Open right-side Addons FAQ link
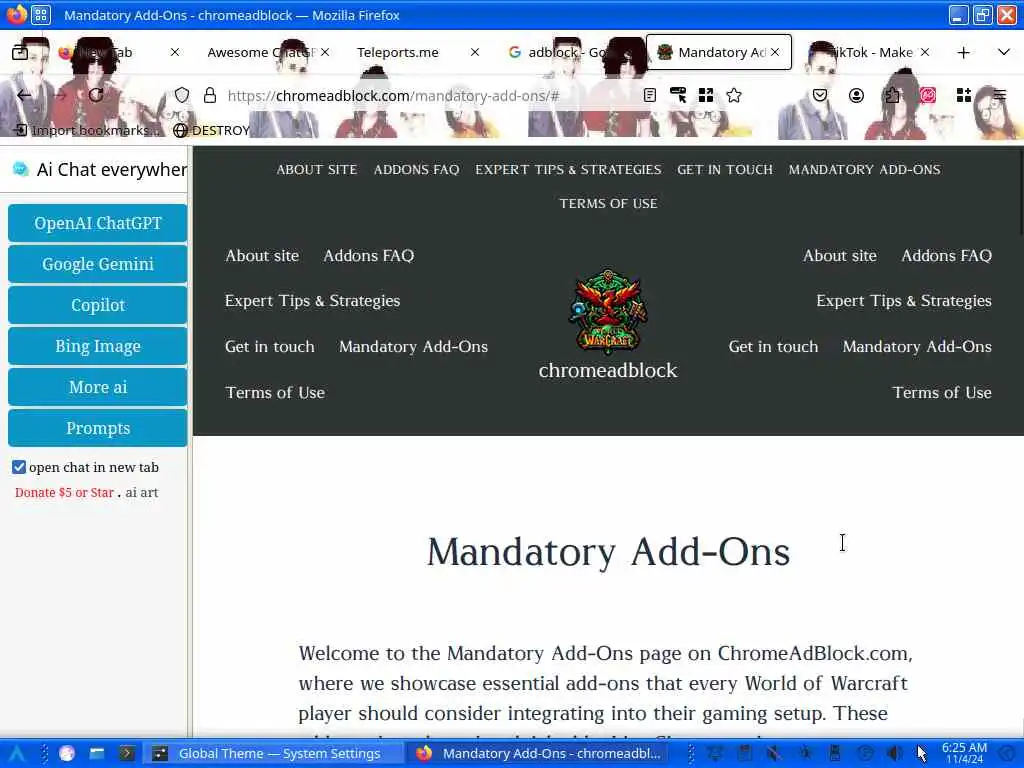Image resolution: width=1024 pixels, height=768 pixels. pos(946,255)
